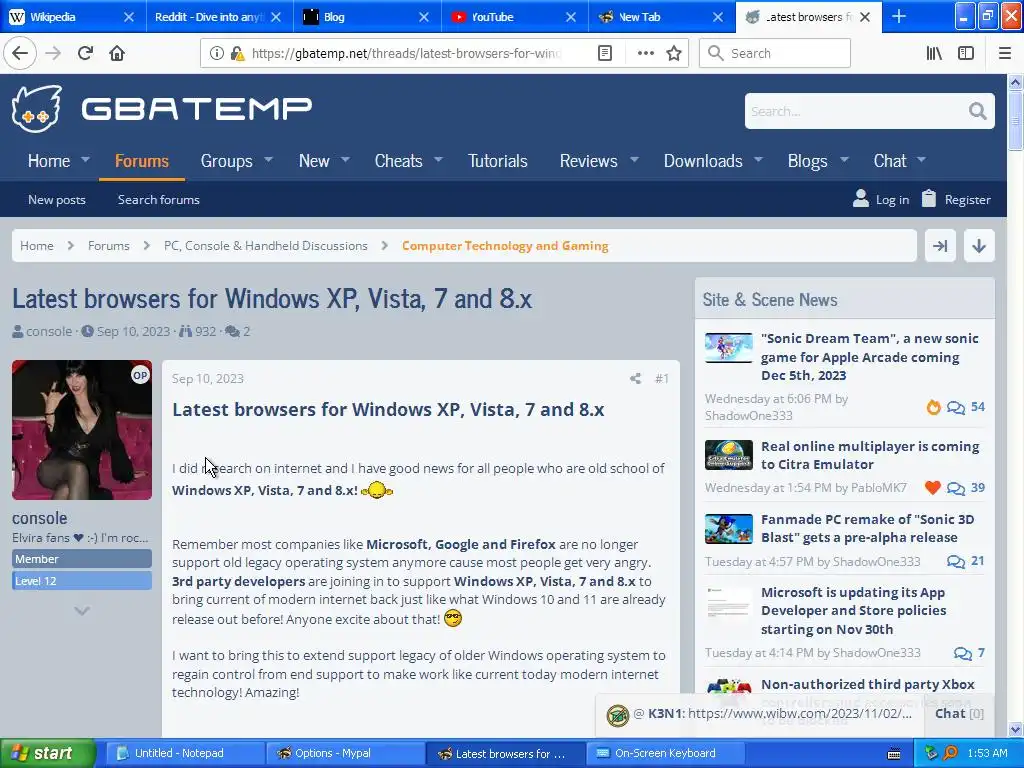Click share icon on post #1
Screen dimensions: 1024x768
point(635,378)
